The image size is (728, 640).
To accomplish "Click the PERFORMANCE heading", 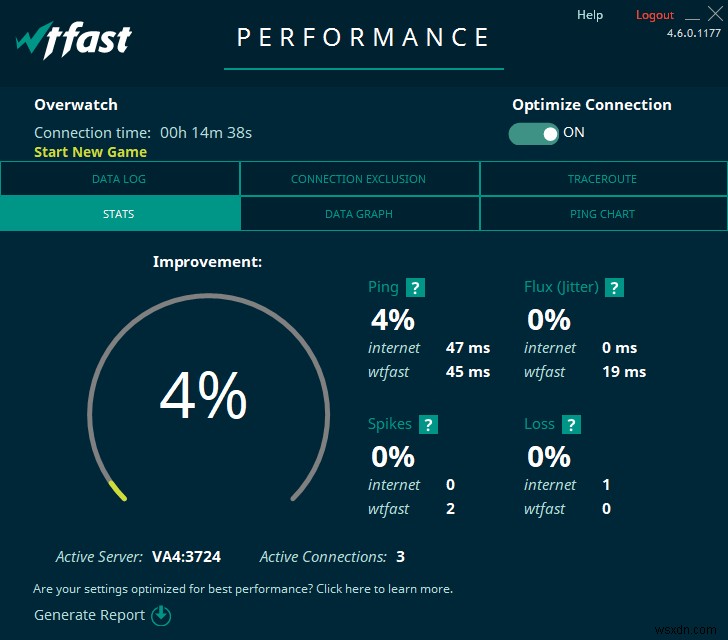I will click(364, 38).
